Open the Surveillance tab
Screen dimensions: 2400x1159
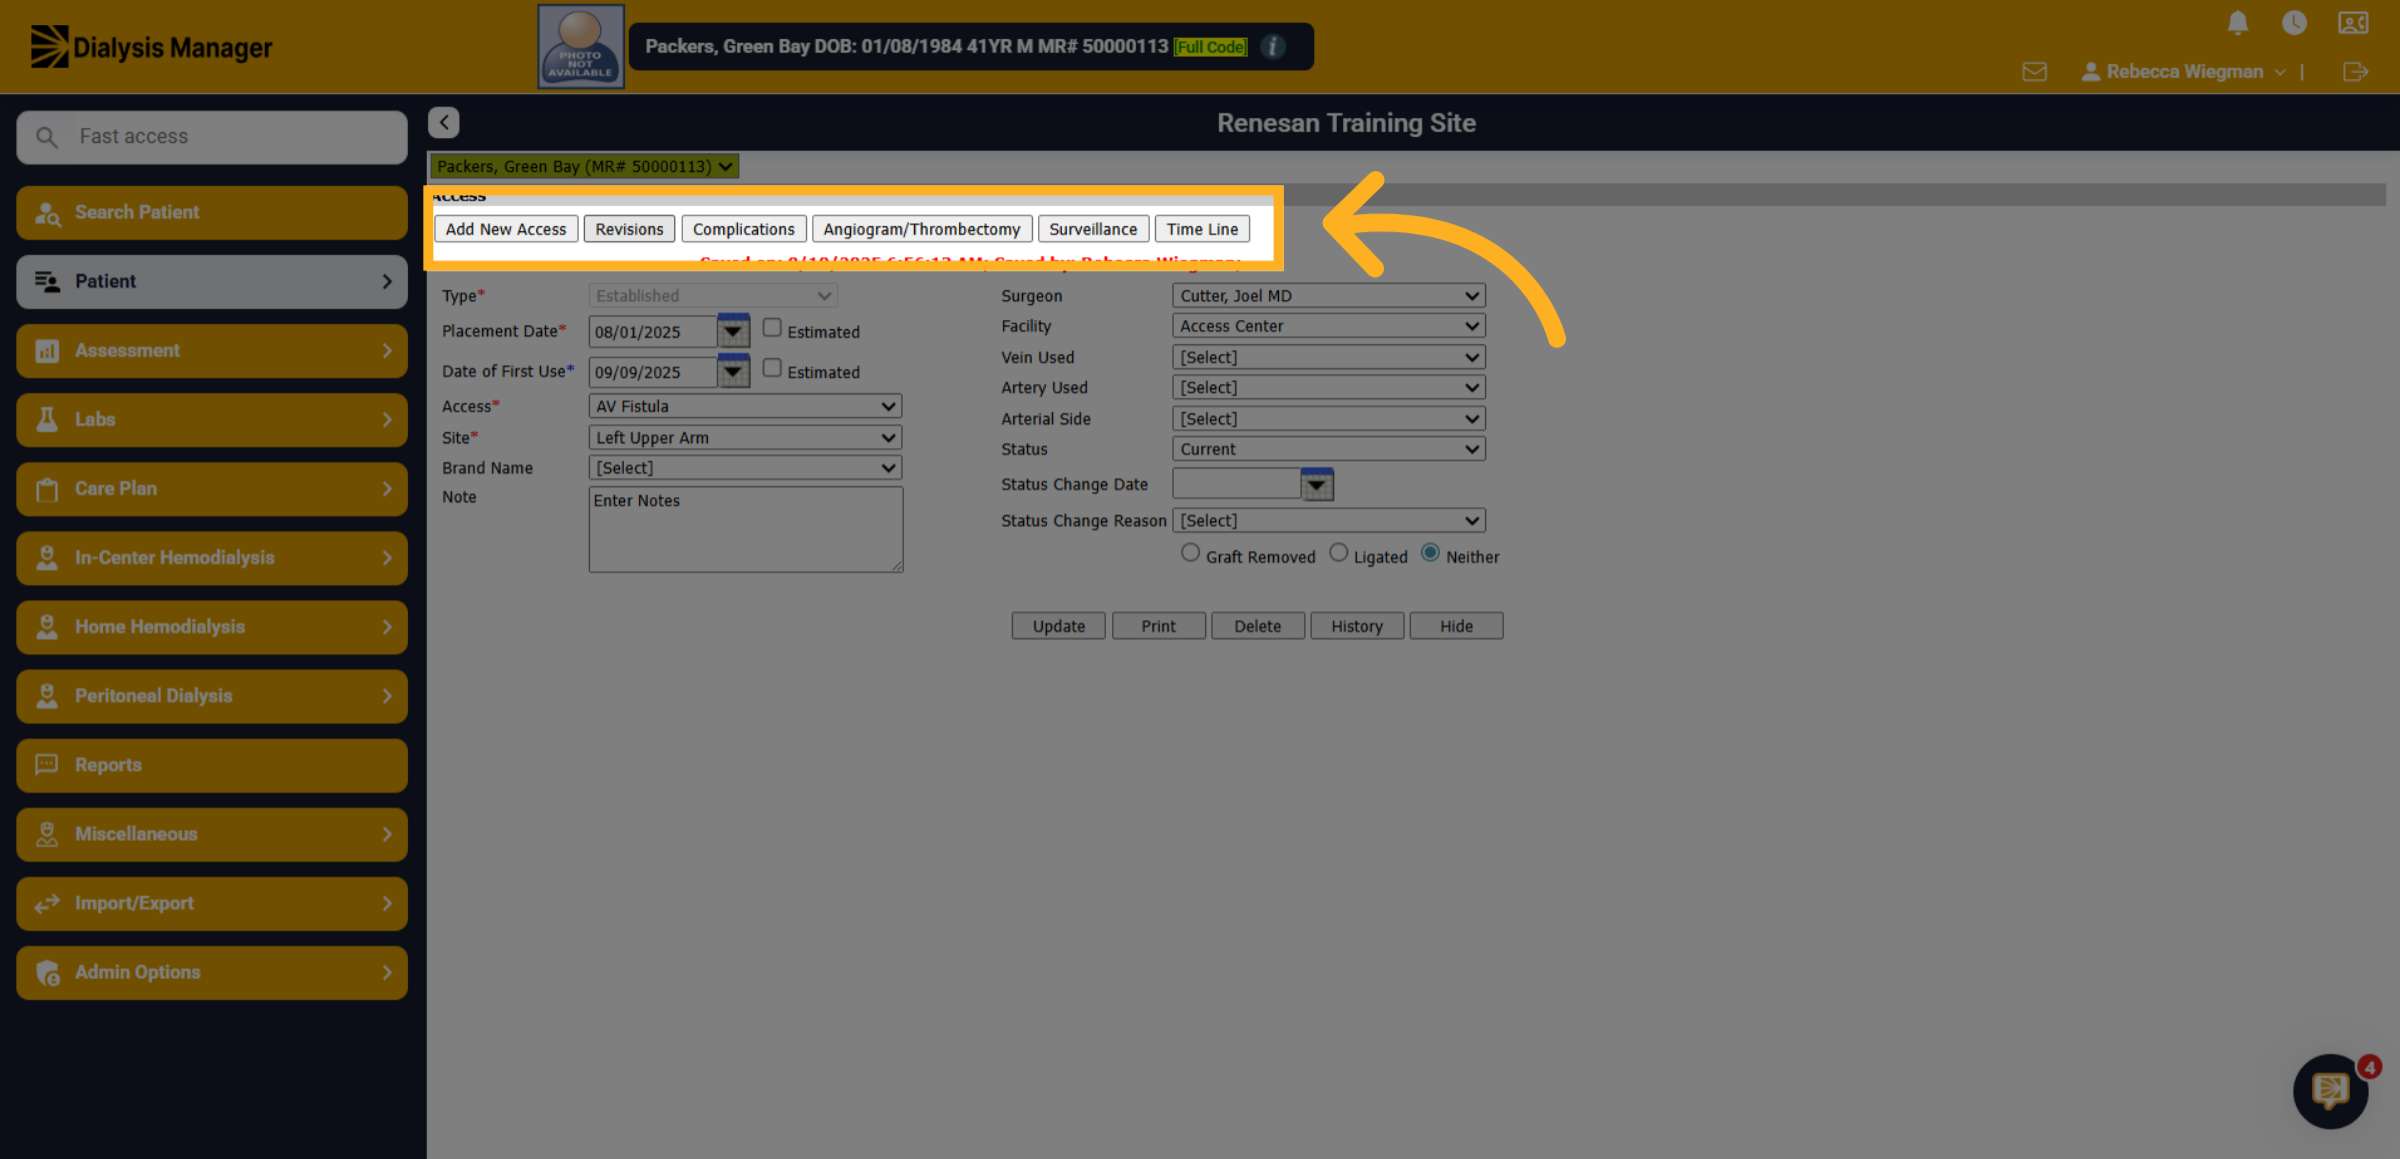coord(1093,229)
